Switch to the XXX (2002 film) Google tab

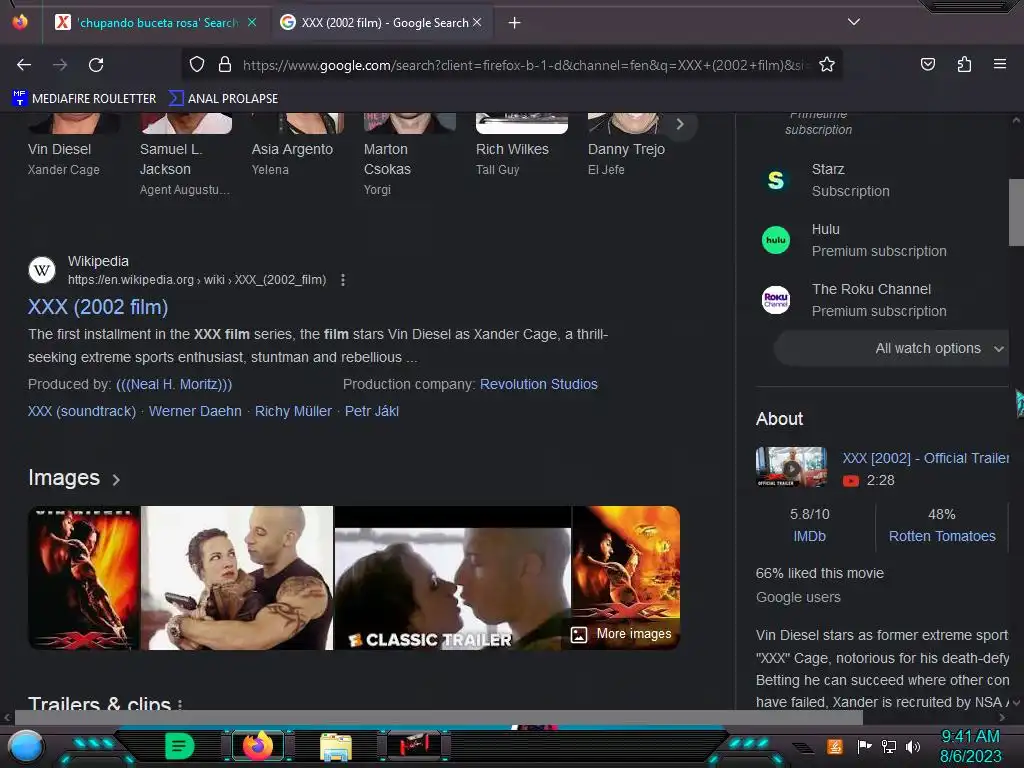pos(382,23)
